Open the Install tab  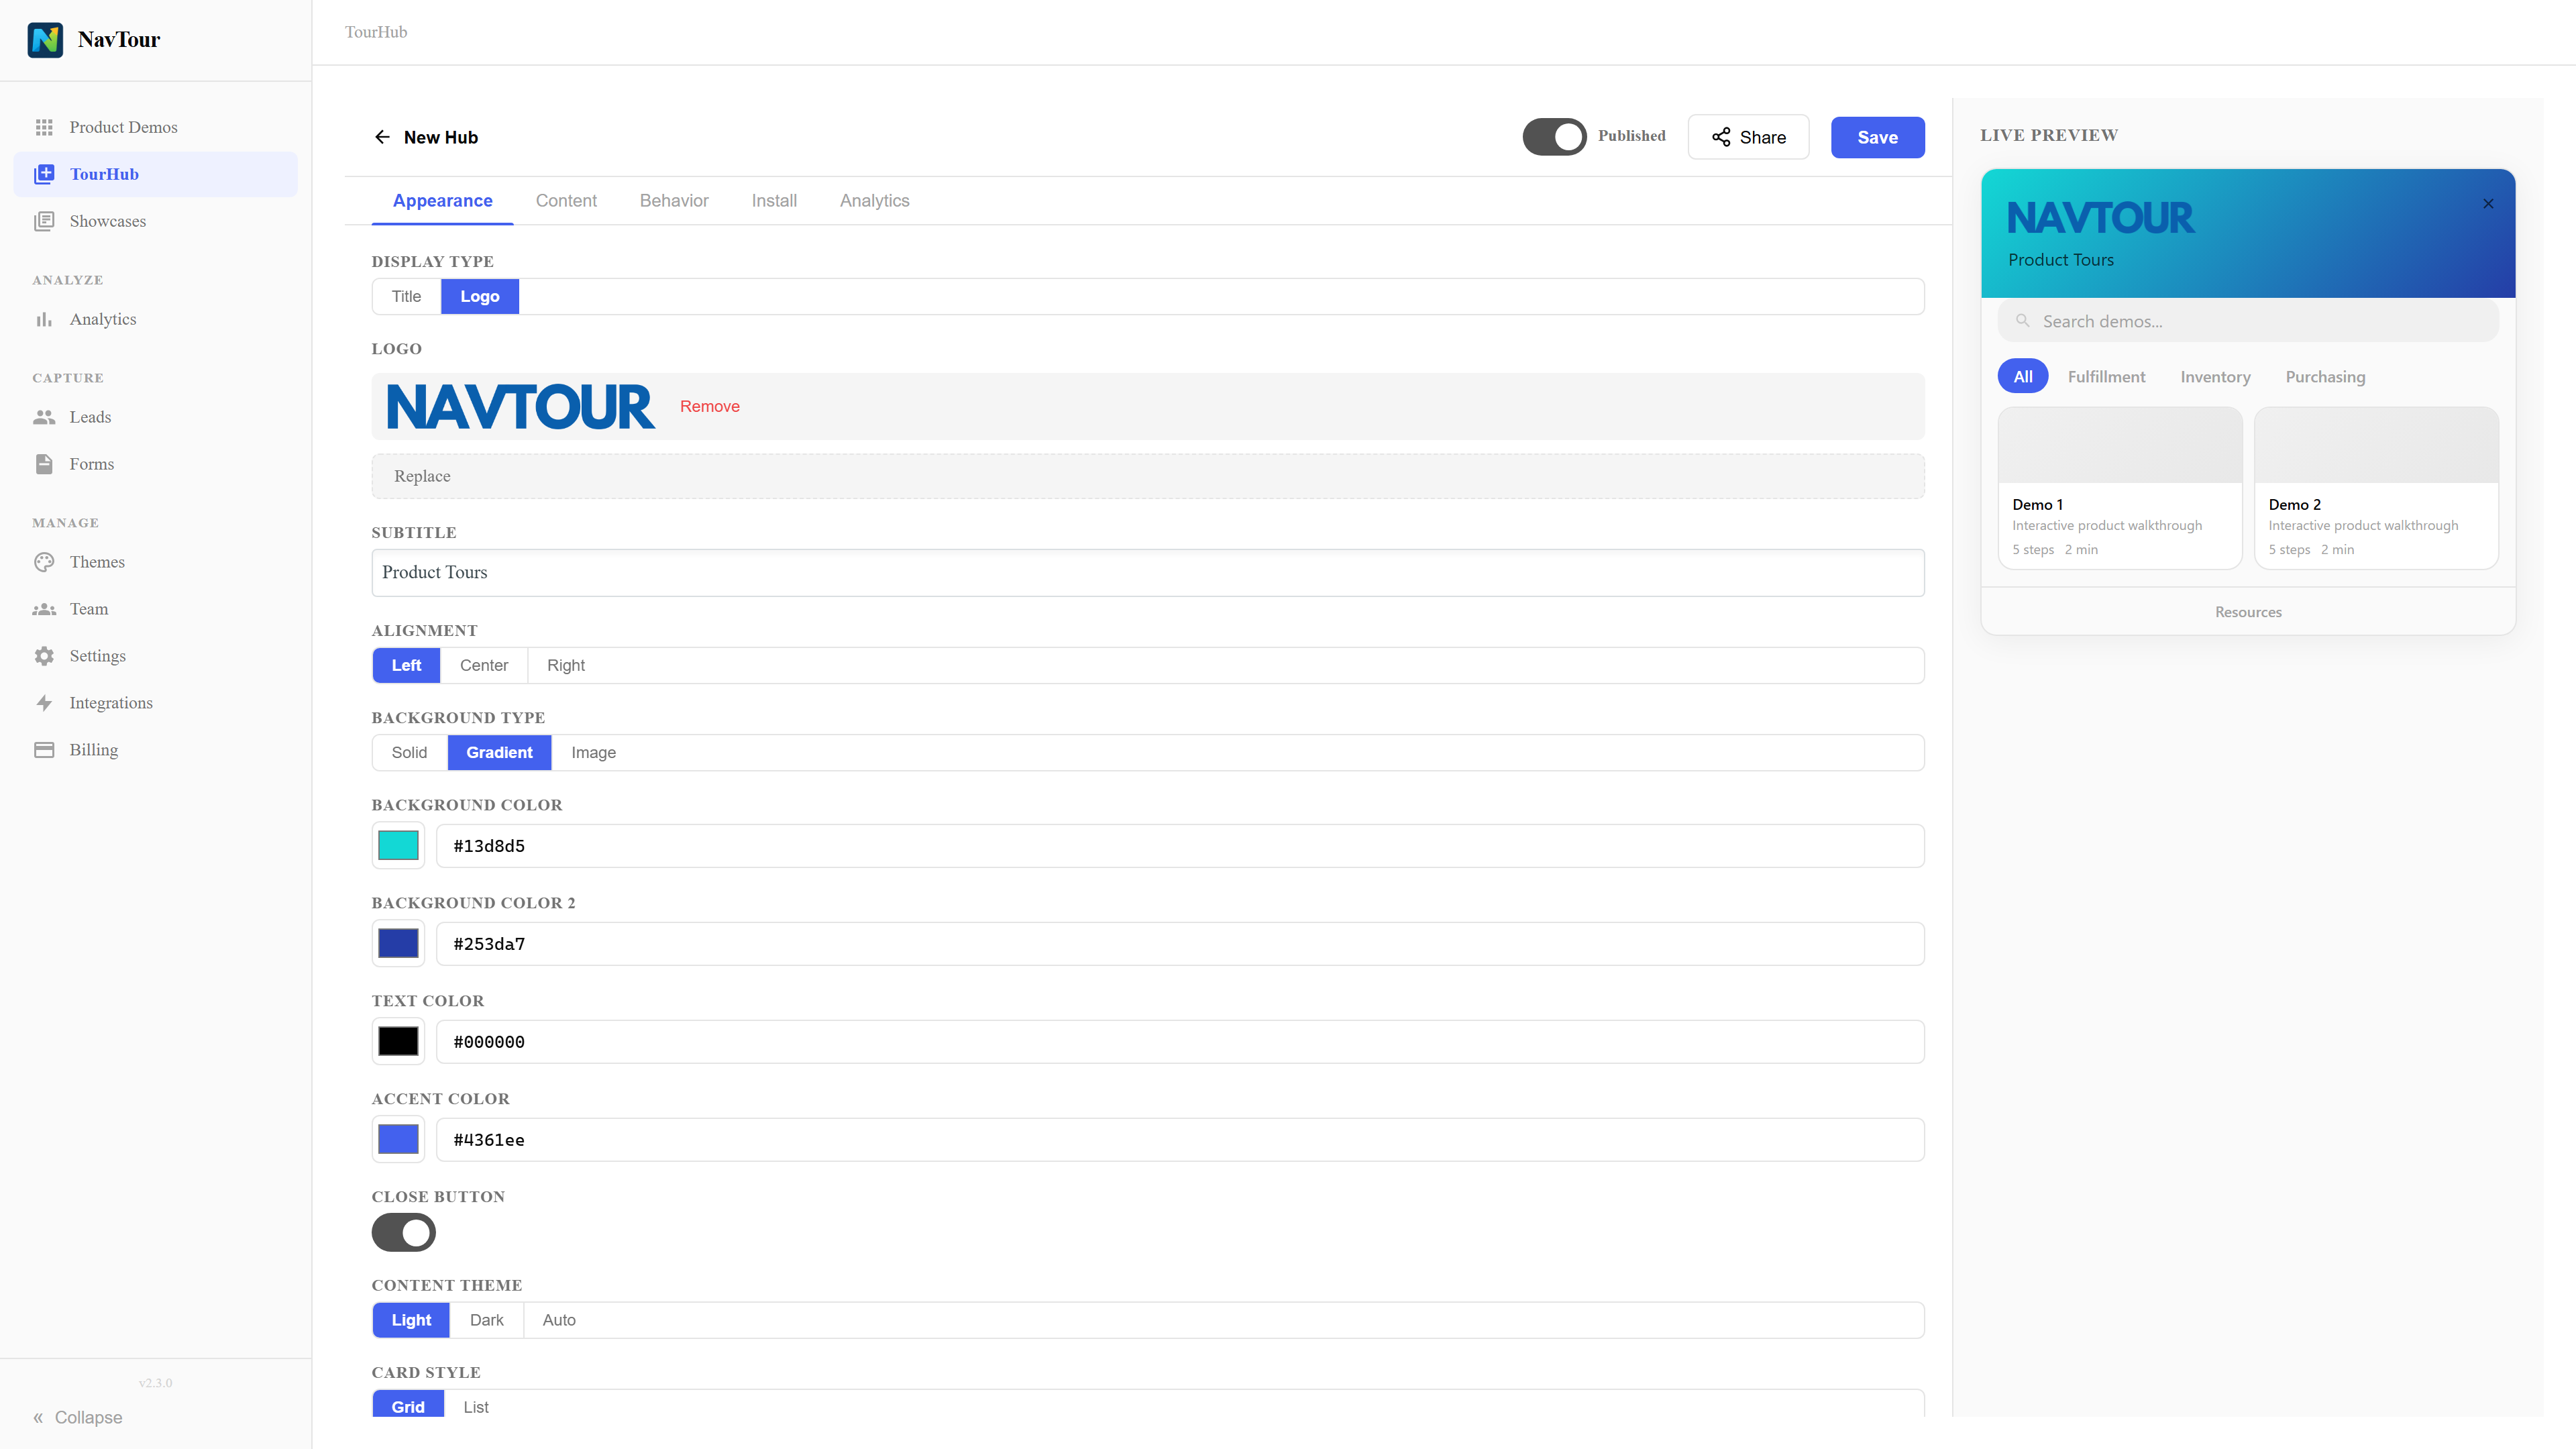tap(774, 200)
